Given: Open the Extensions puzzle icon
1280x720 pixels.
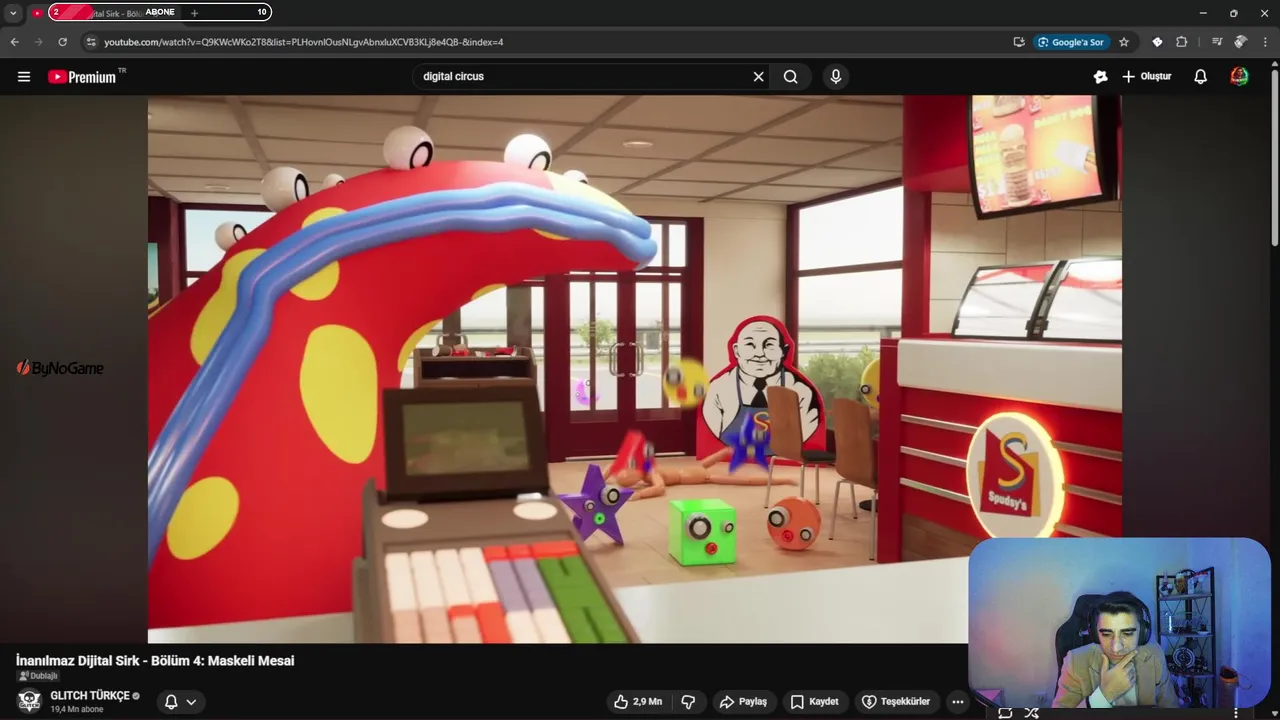Looking at the screenshot, I should click(1181, 42).
